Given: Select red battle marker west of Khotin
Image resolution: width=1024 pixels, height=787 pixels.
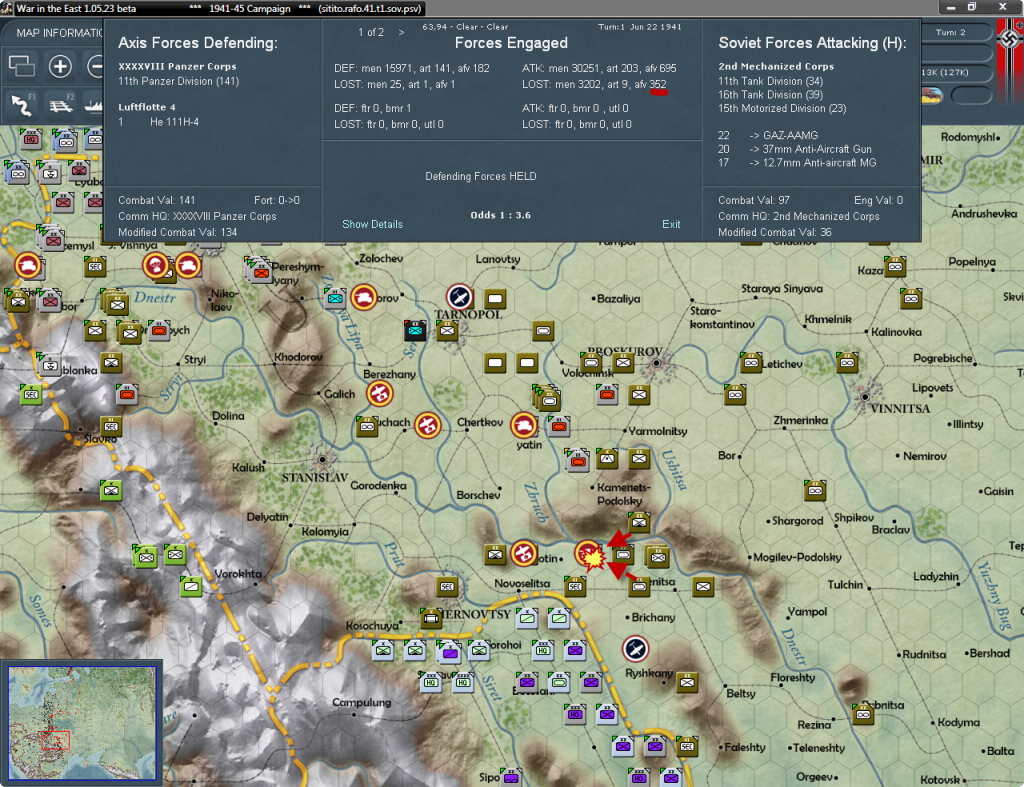Looking at the screenshot, I should [x=524, y=553].
